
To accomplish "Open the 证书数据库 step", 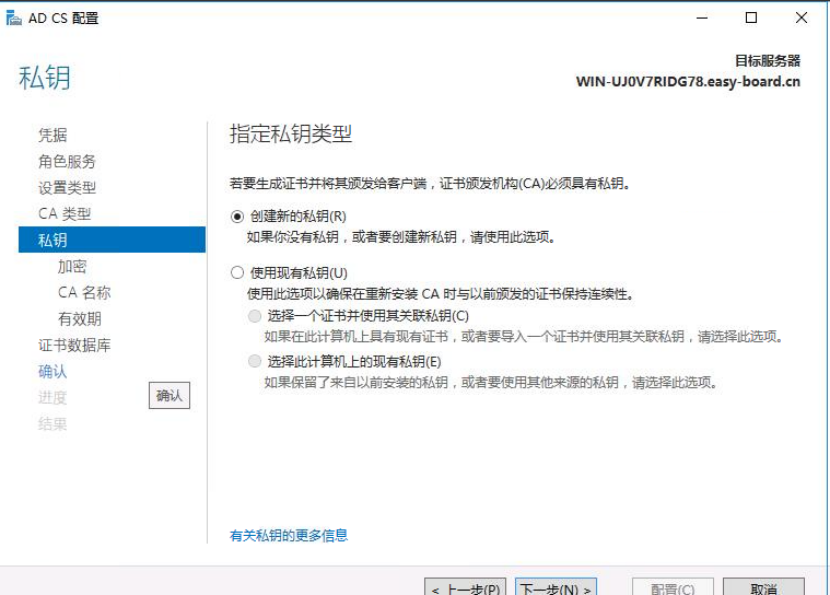I will click(x=74, y=345).
